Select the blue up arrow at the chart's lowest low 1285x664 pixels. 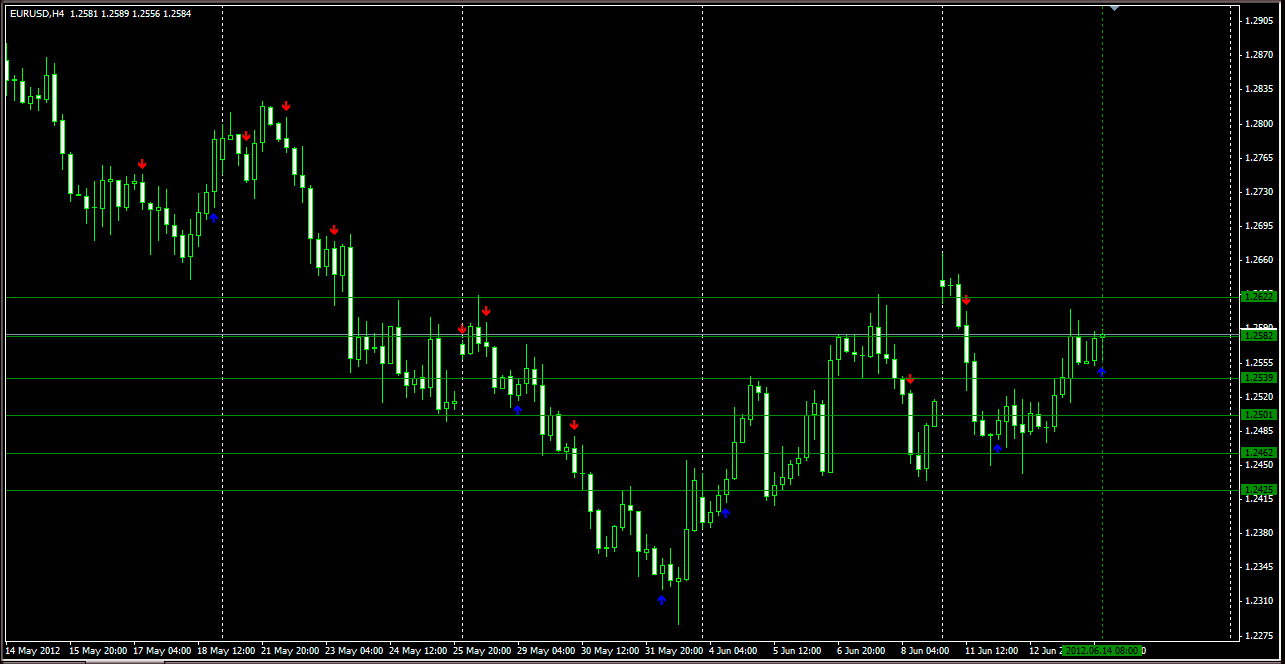point(661,600)
